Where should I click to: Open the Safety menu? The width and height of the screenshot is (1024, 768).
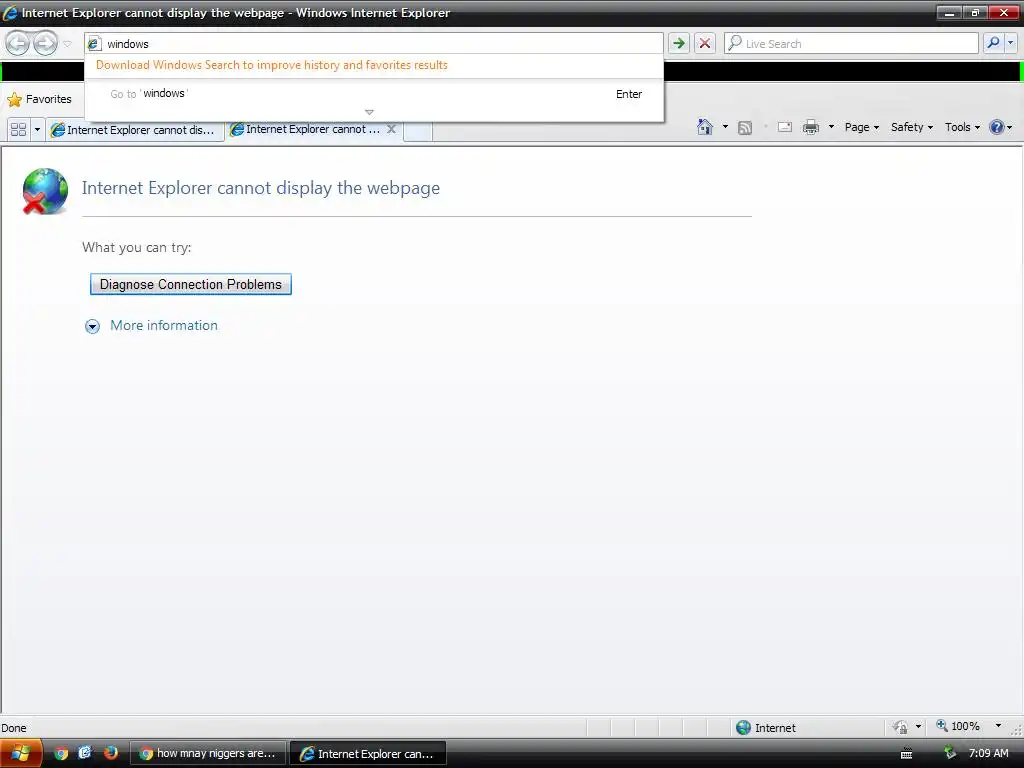912,127
